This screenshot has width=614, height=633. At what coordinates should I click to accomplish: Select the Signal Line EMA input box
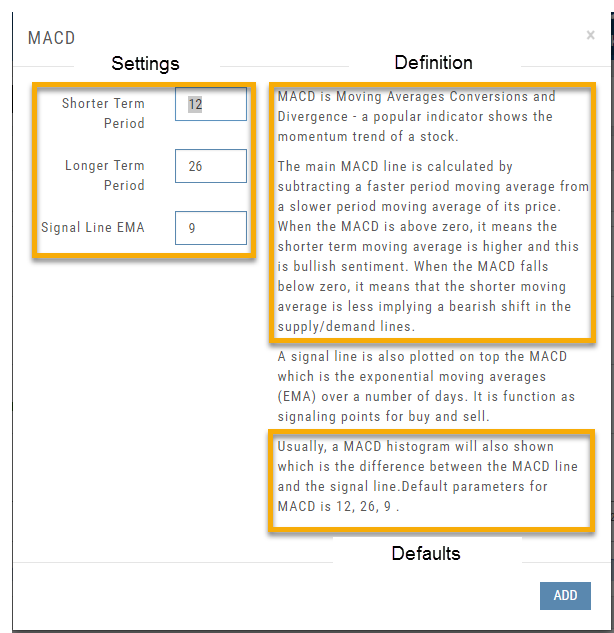(211, 228)
